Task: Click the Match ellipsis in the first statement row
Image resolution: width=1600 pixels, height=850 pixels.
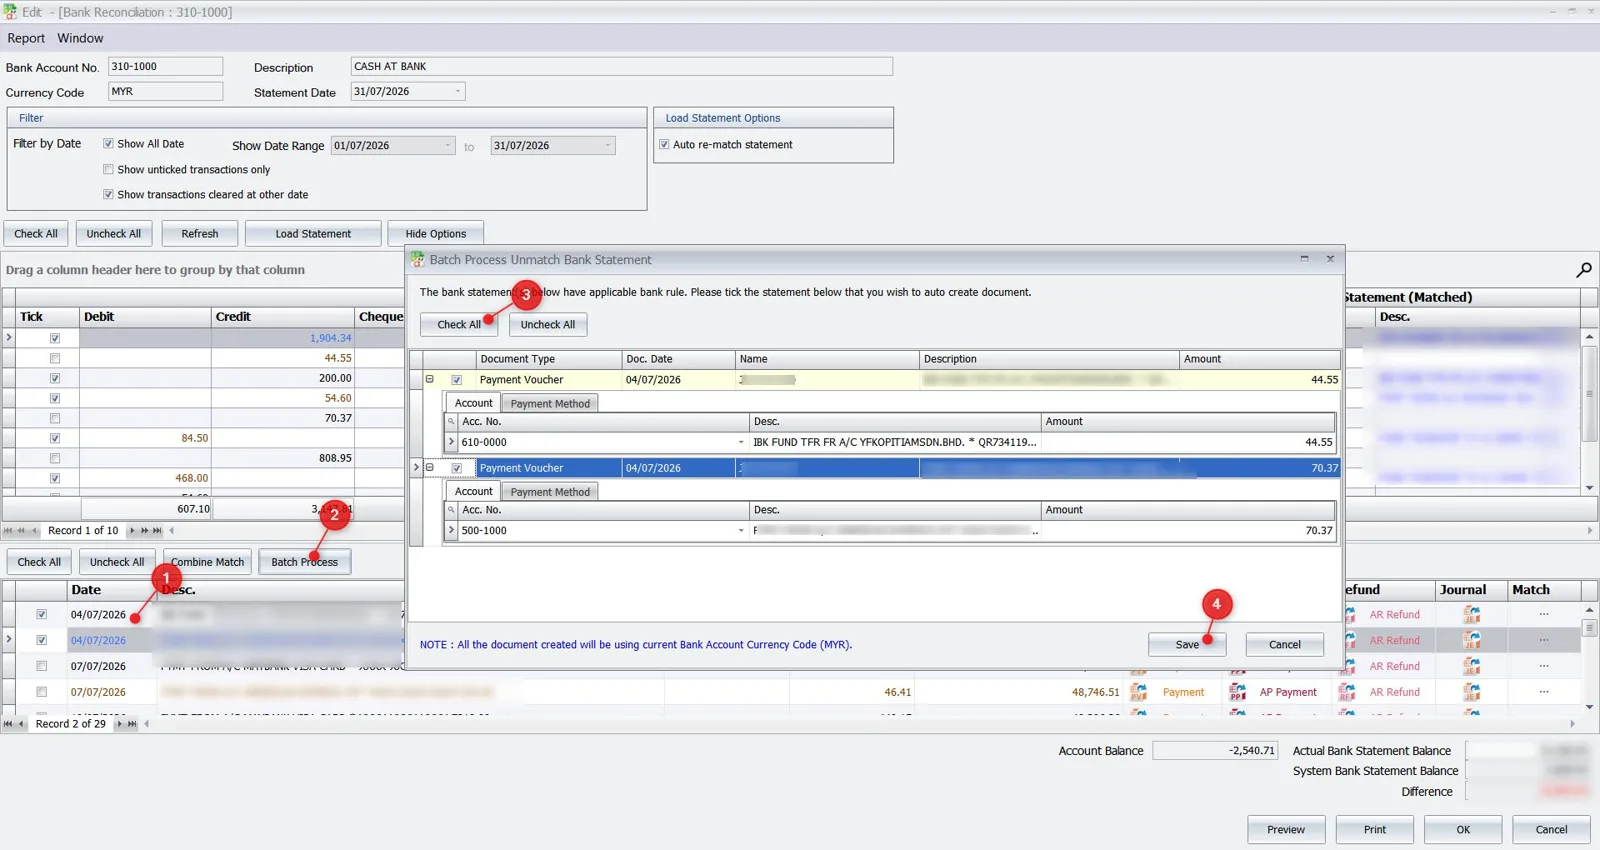Action: click(1544, 614)
